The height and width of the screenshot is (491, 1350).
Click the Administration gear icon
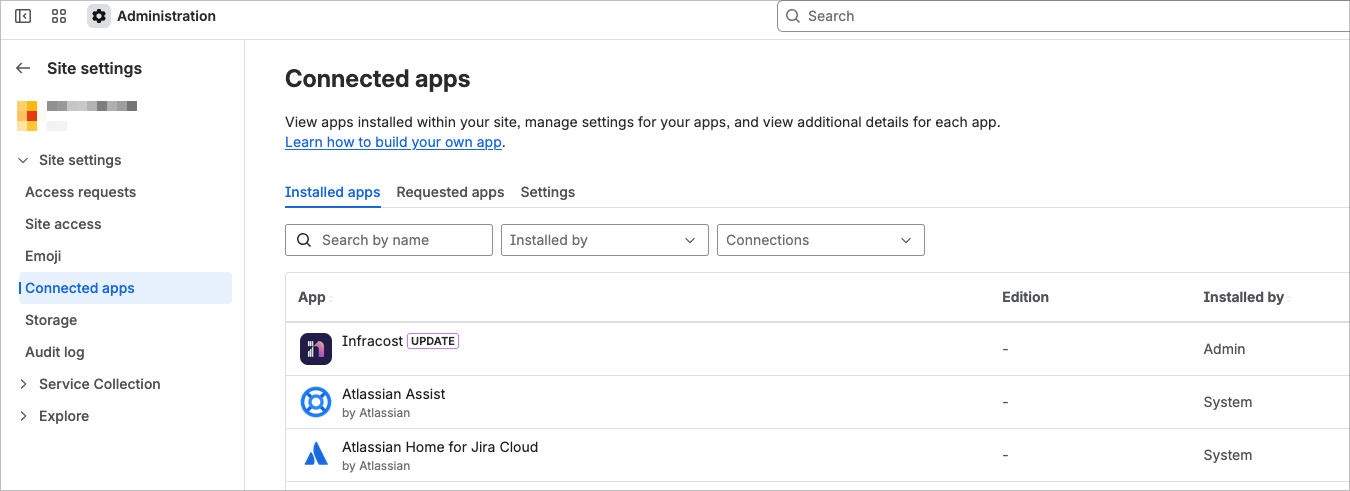pos(99,16)
